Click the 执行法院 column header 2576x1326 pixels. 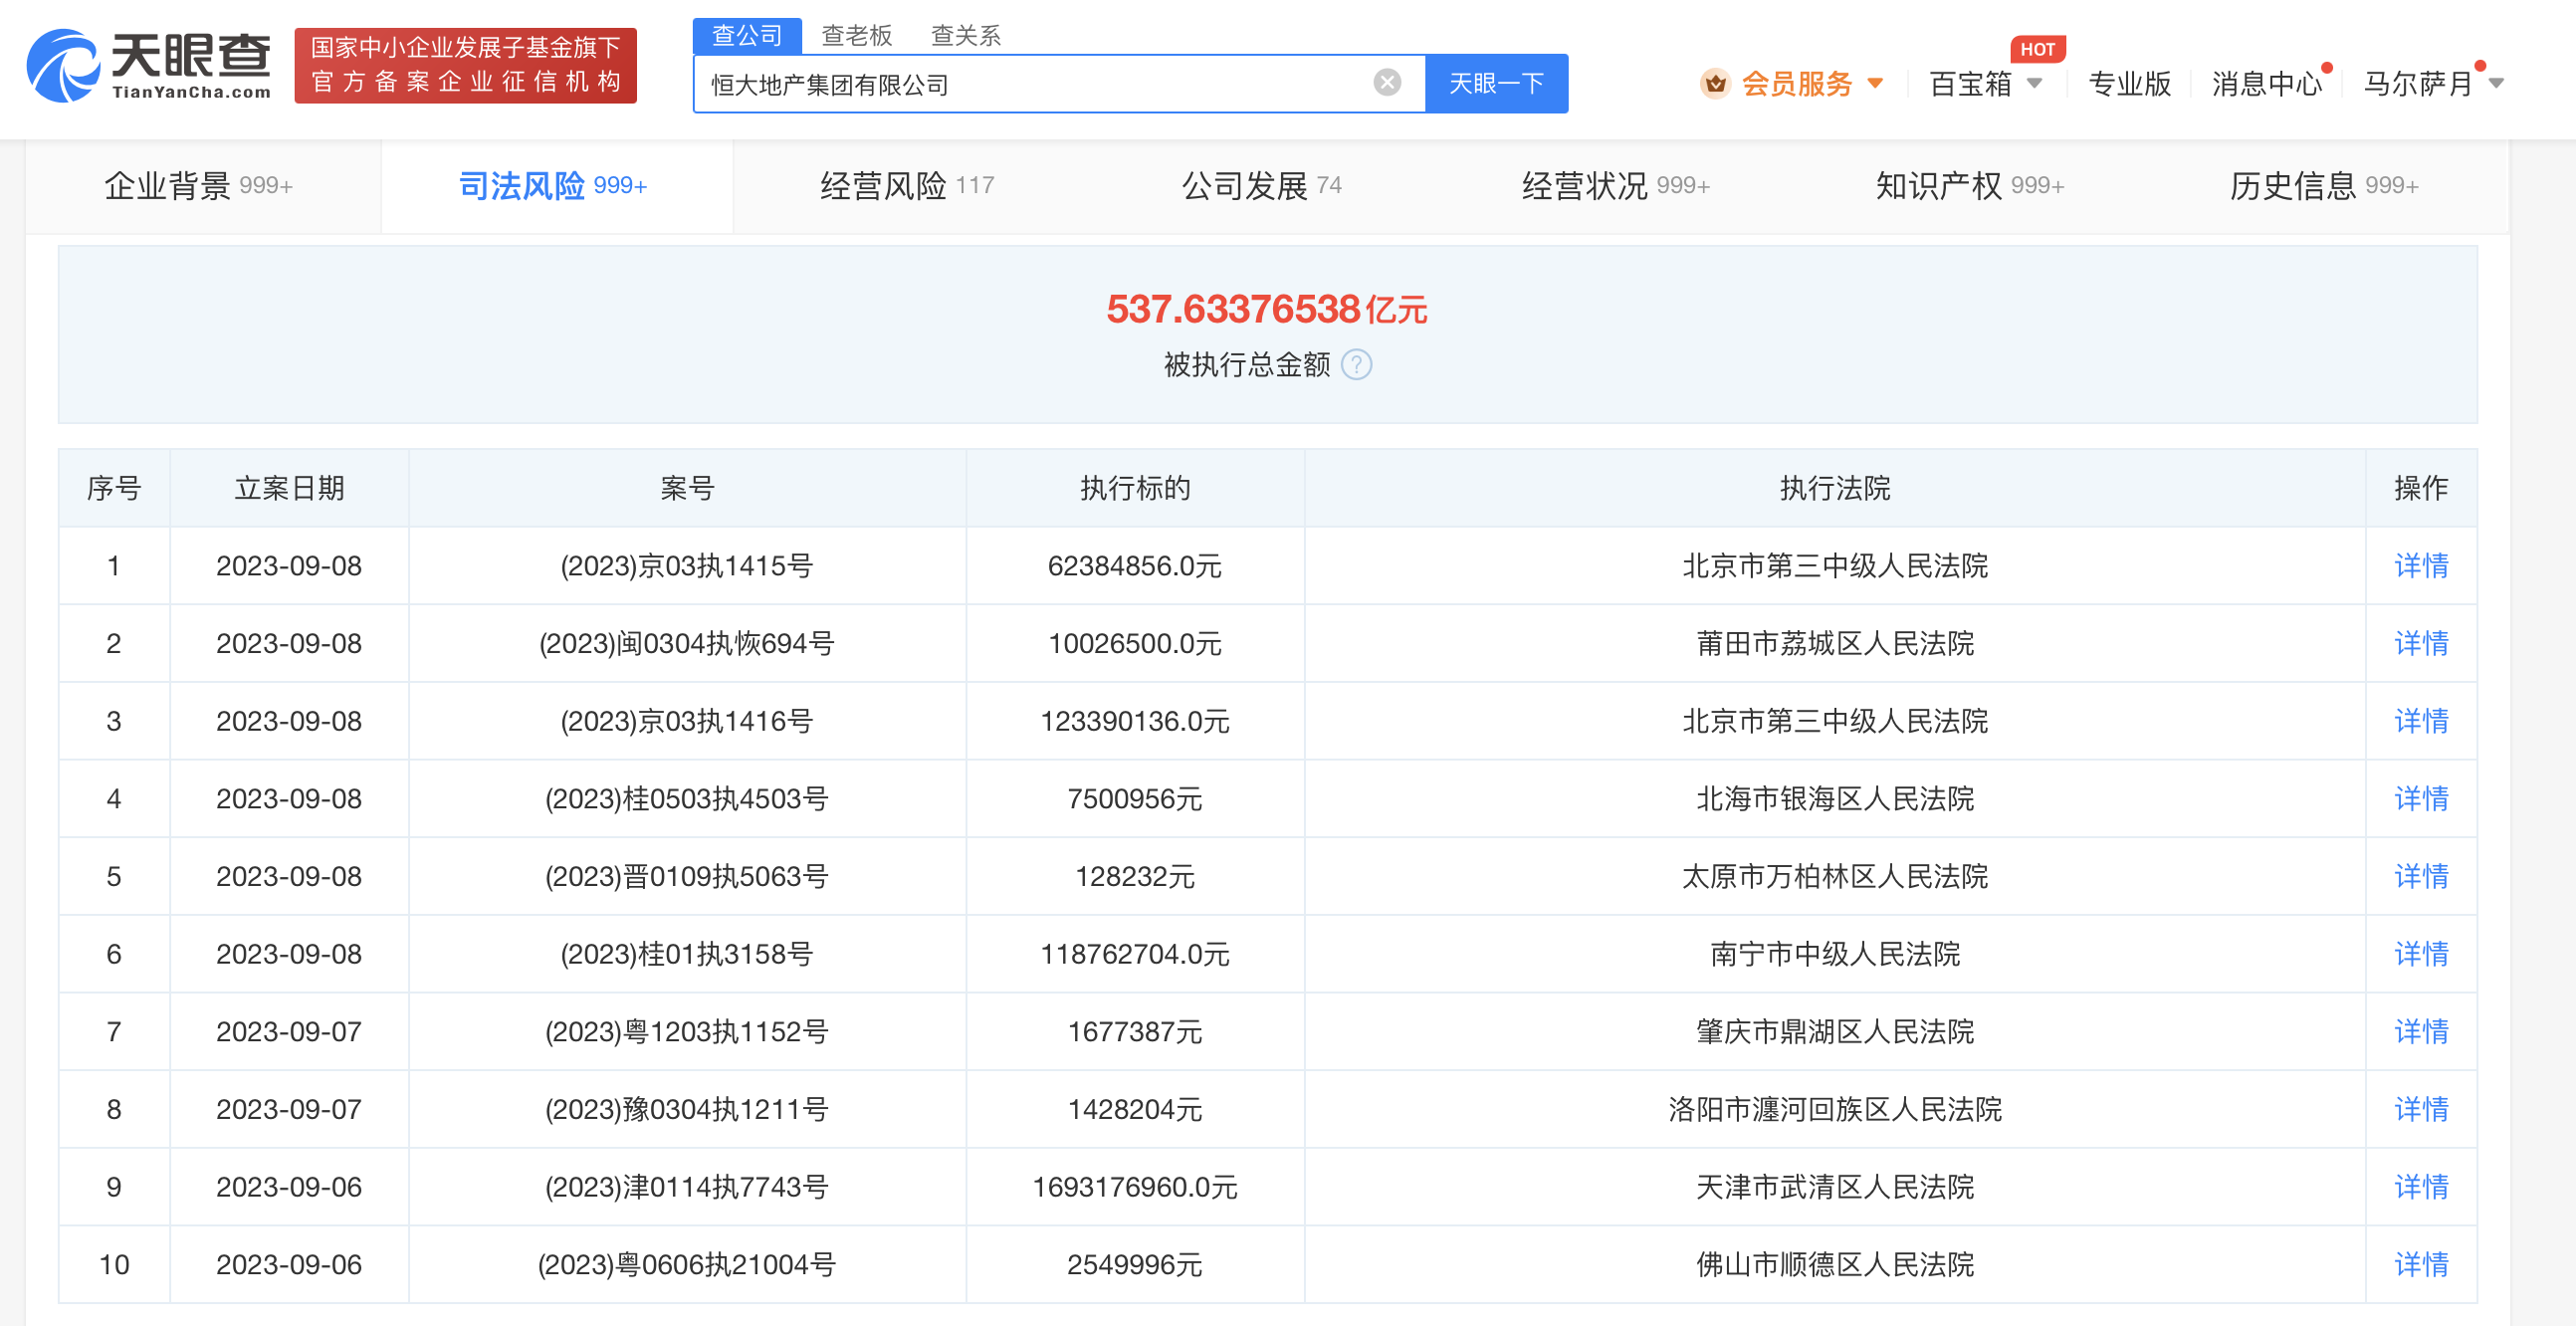pos(1835,488)
